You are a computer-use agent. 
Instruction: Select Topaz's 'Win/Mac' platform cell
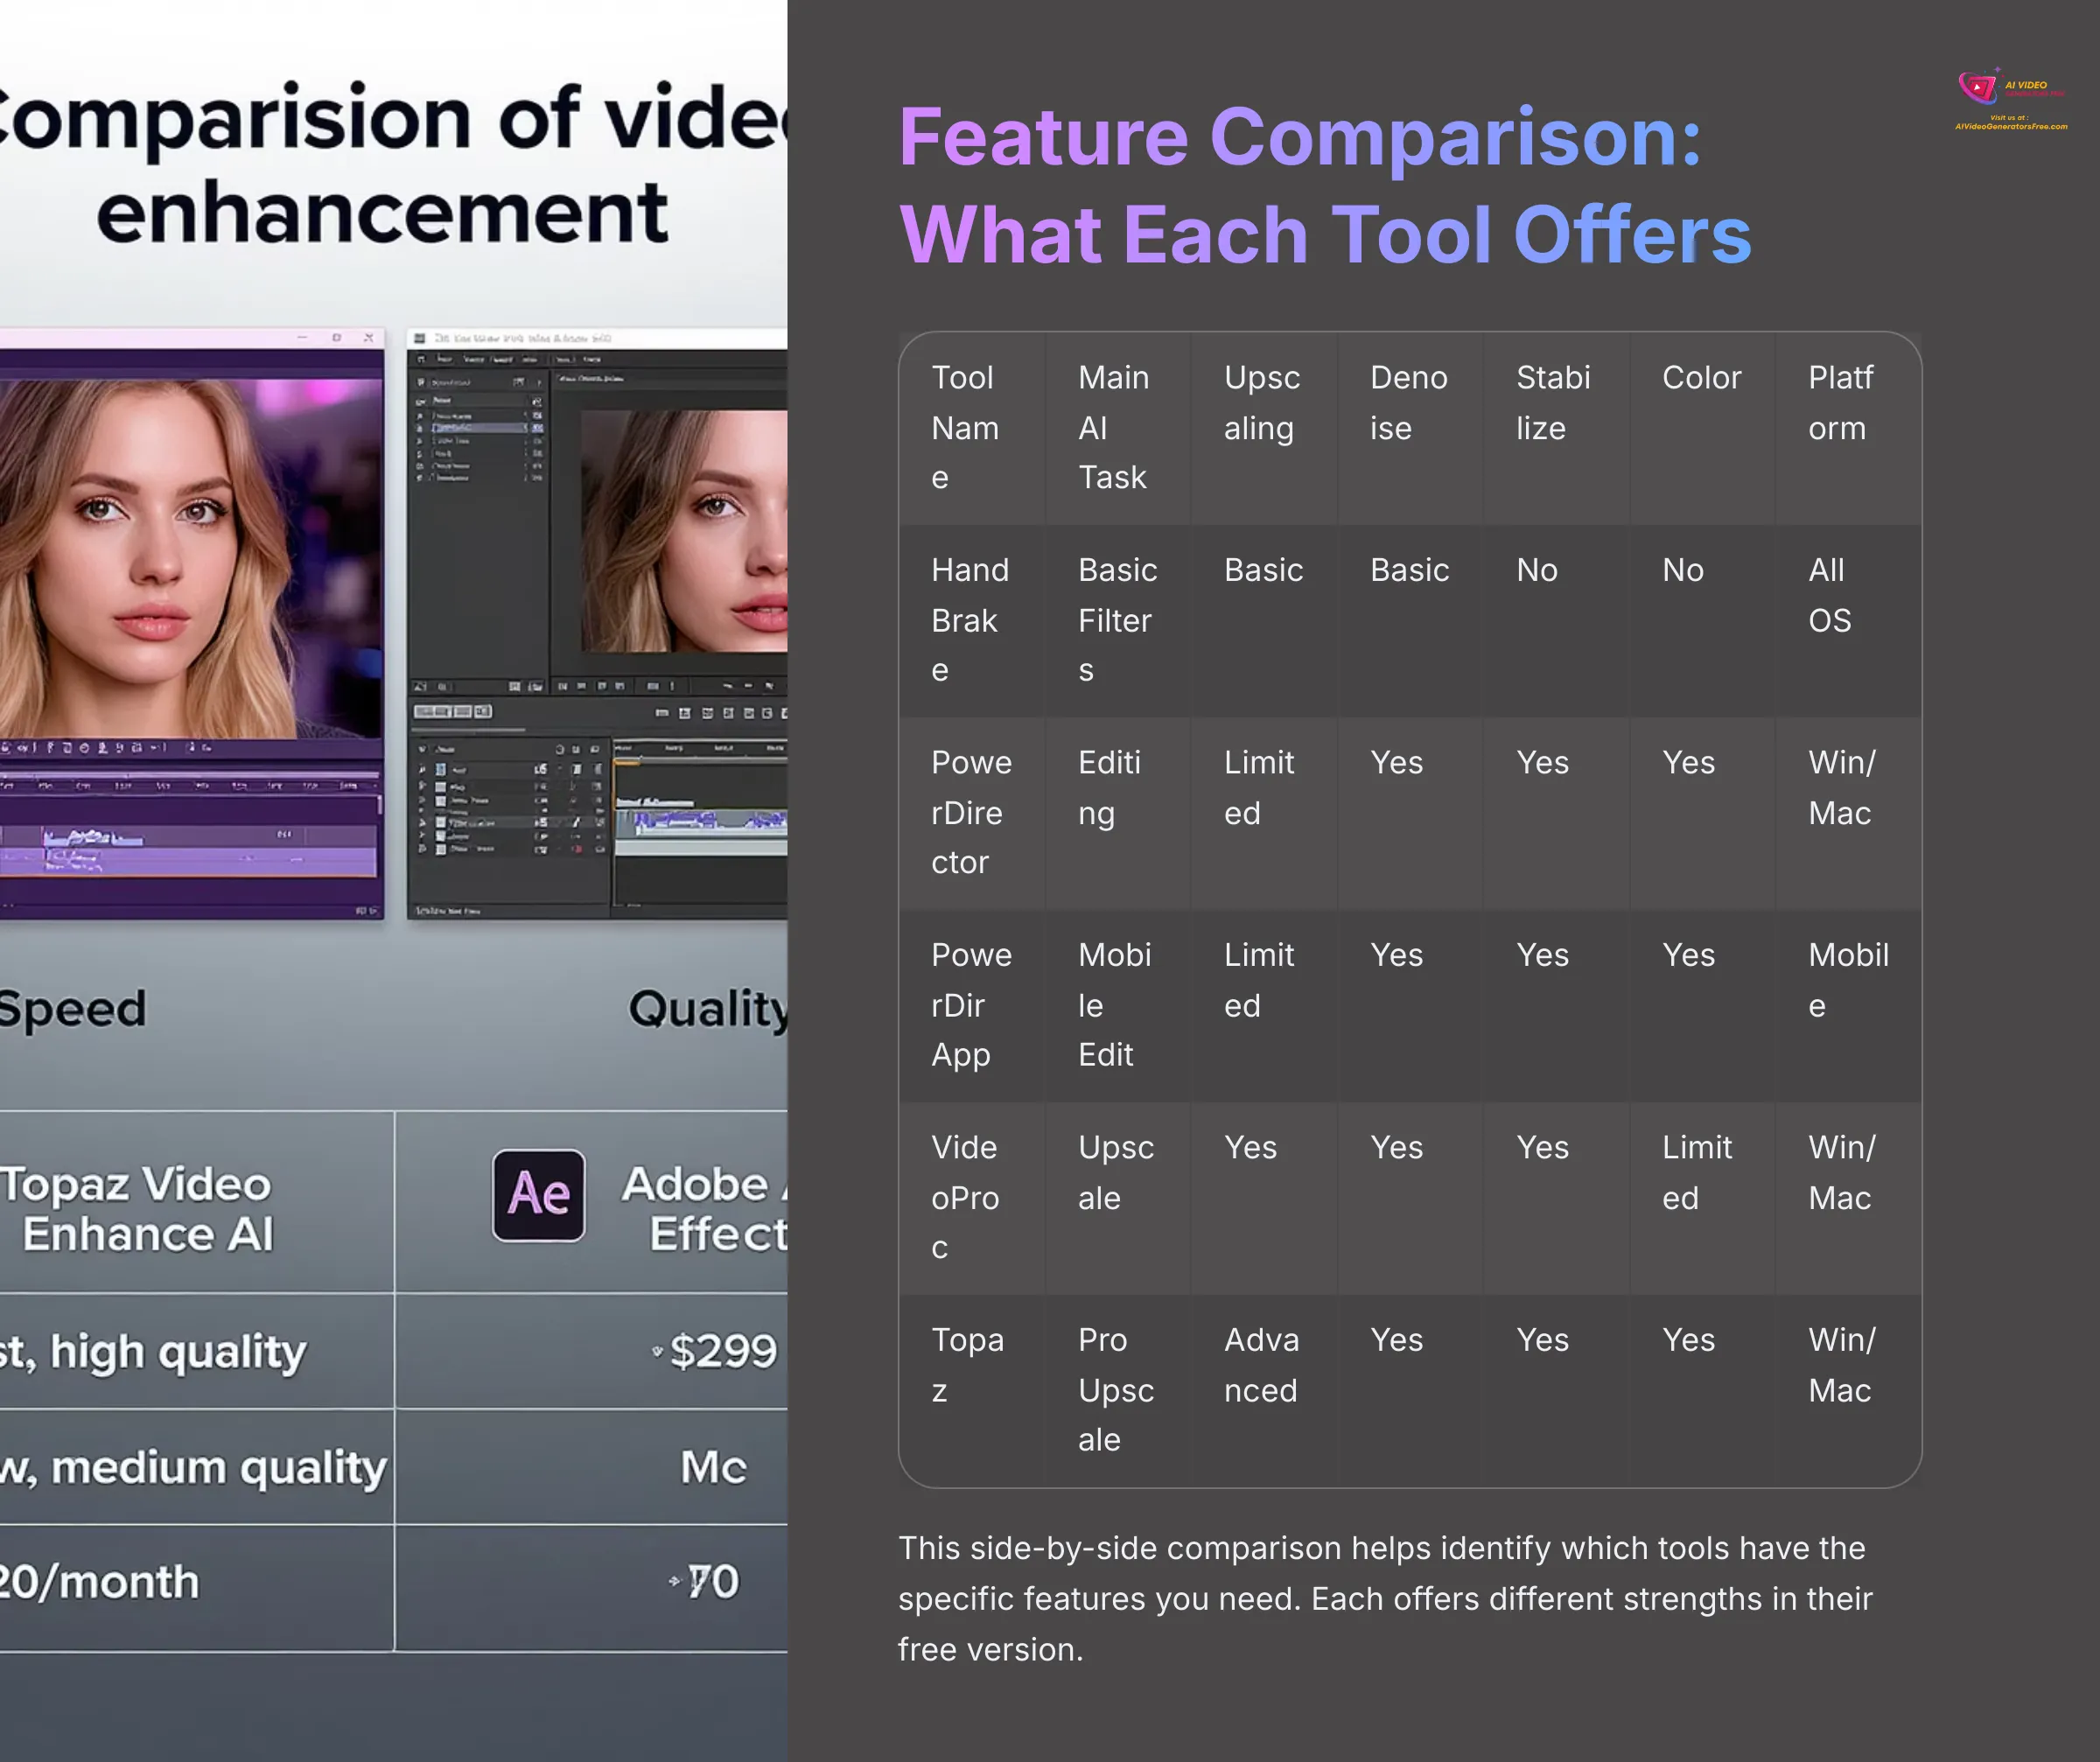point(1848,1390)
